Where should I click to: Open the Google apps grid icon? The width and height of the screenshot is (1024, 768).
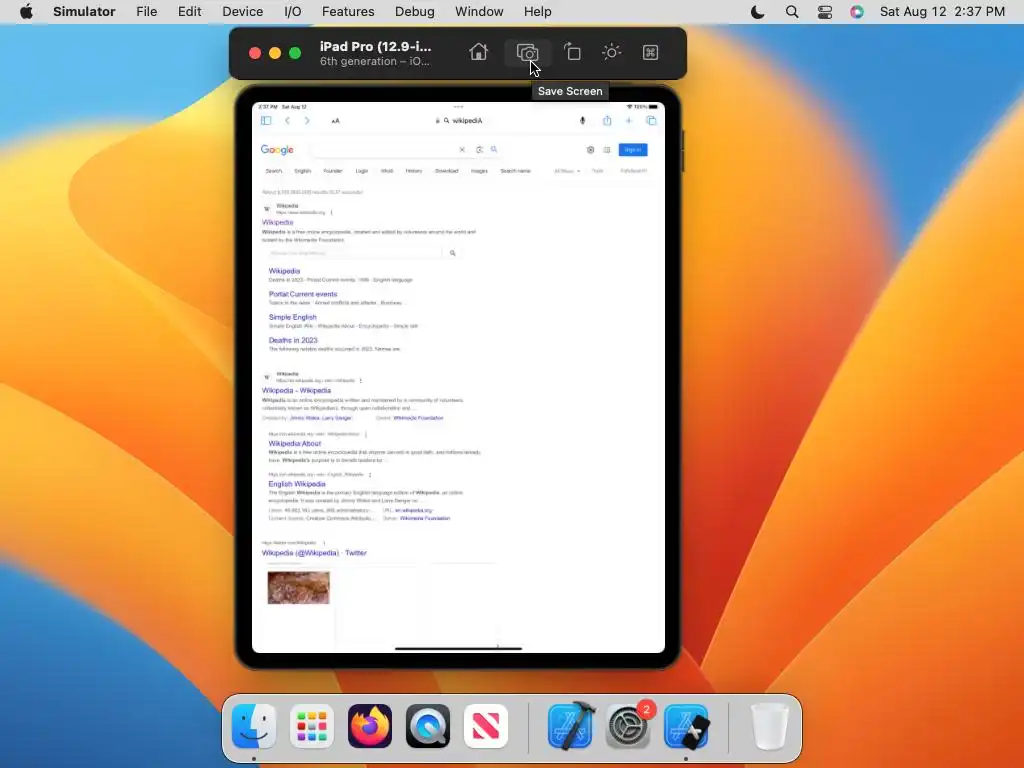[x=607, y=150]
